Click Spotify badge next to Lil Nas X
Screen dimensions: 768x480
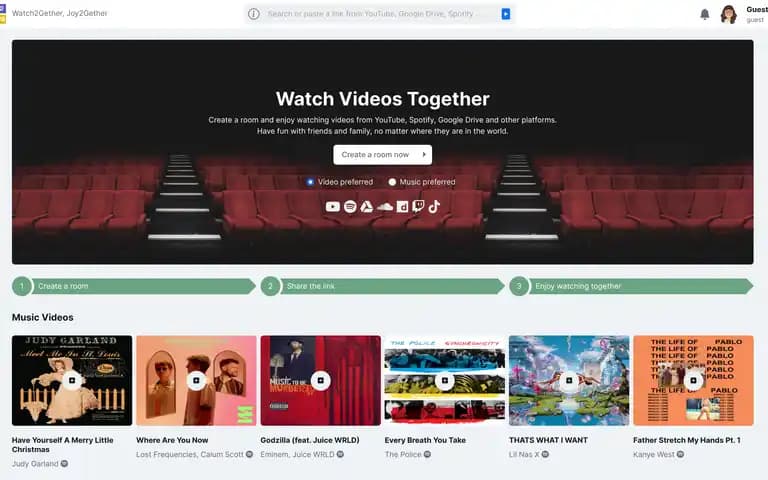click(545, 454)
